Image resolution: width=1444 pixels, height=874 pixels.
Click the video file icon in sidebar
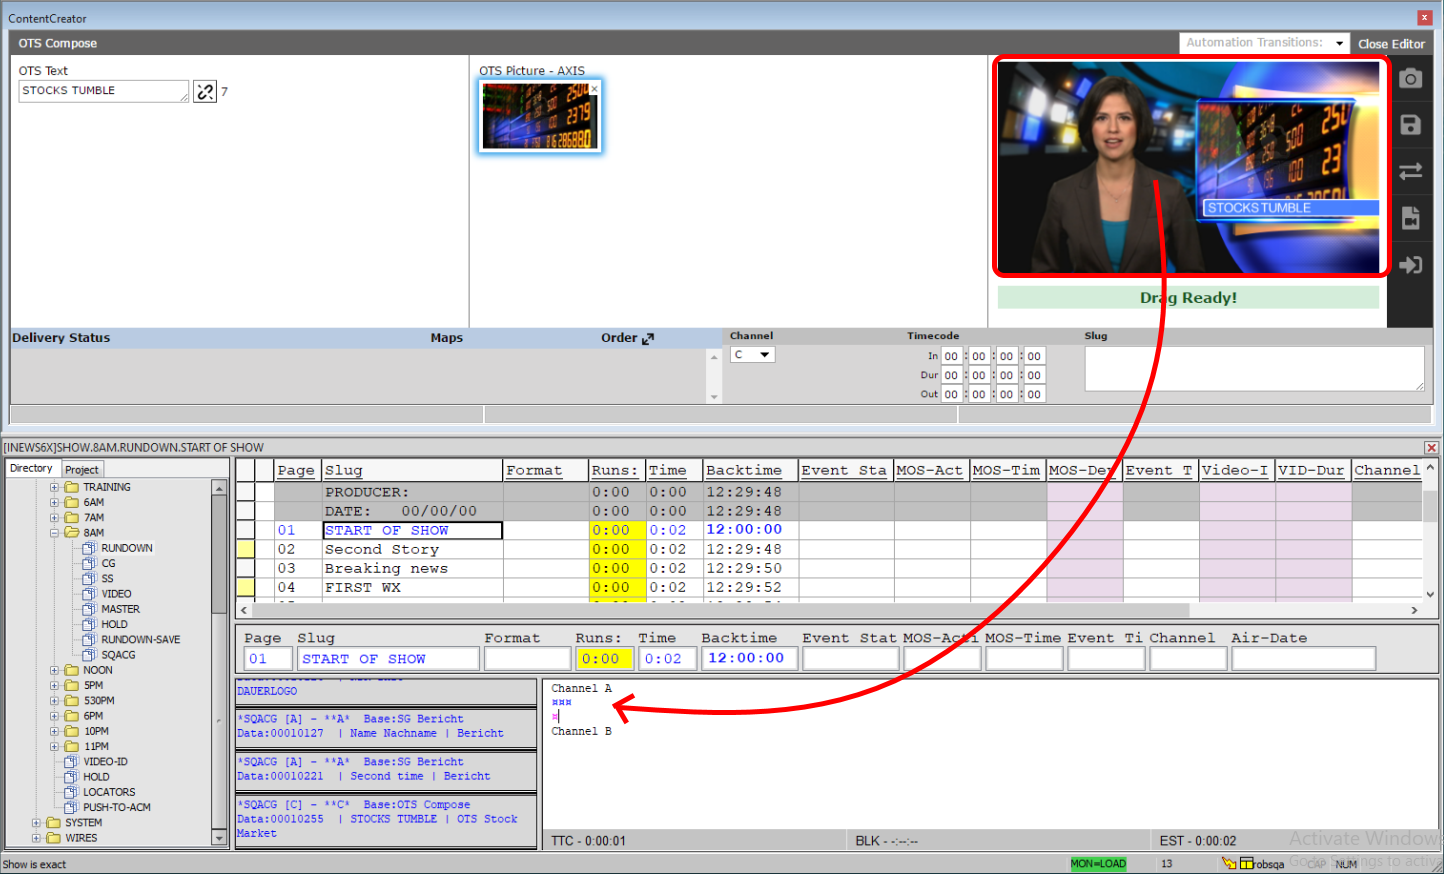1410,218
